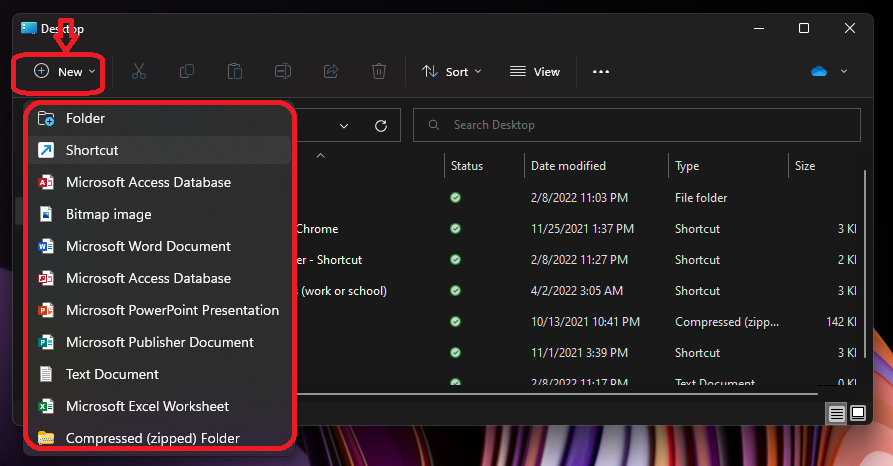Click the vertical scrollbar of file list
Viewport: 893px width, 466px height.
865,264
